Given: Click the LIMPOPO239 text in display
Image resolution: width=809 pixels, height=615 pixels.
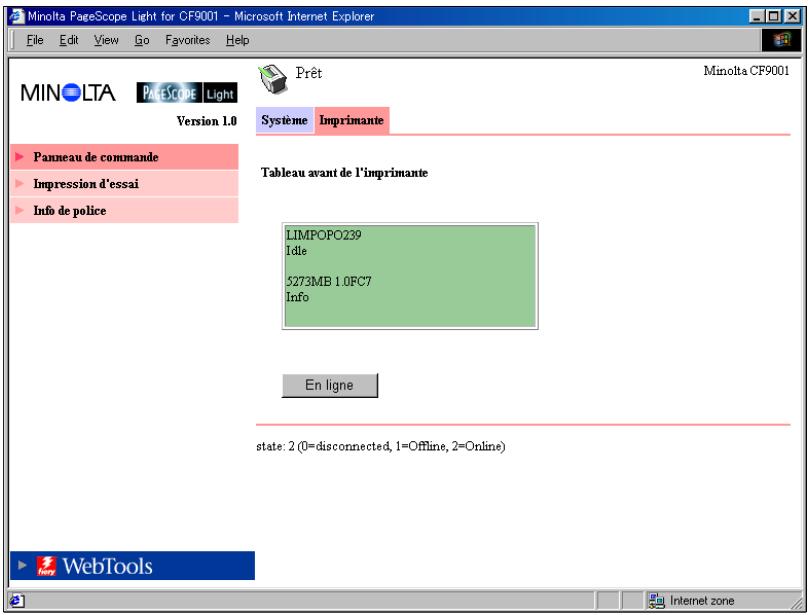Looking at the screenshot, I should (323, 235).
